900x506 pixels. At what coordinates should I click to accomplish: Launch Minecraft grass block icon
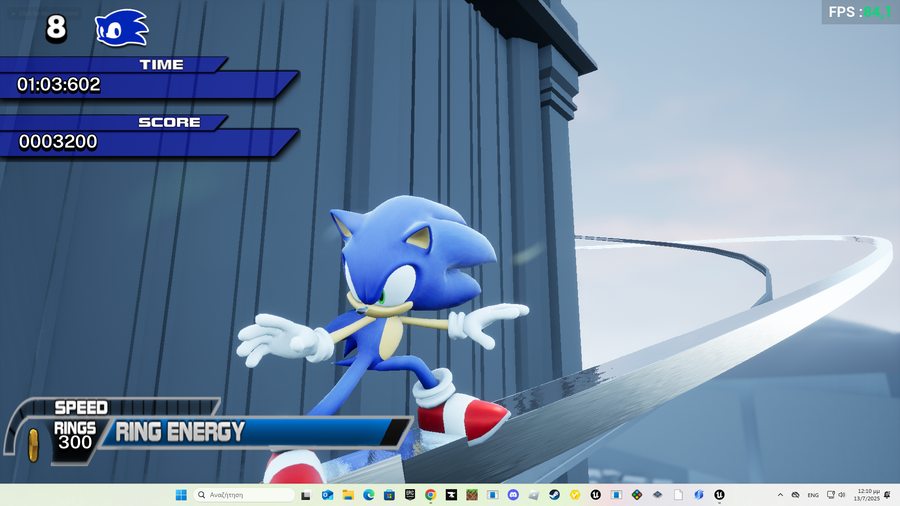[x=472, y=495]
